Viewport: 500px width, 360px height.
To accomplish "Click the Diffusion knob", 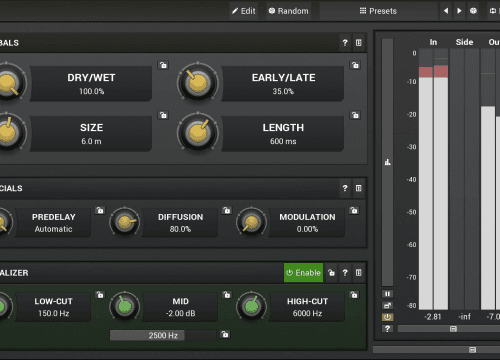I will pyautogui.click(x=125, y=222).
